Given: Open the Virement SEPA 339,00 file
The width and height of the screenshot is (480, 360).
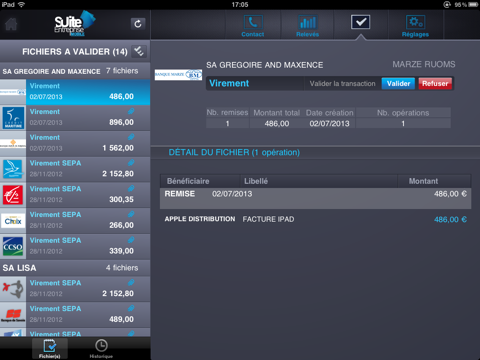Looking at the screenshot, I should click(75, 246).
